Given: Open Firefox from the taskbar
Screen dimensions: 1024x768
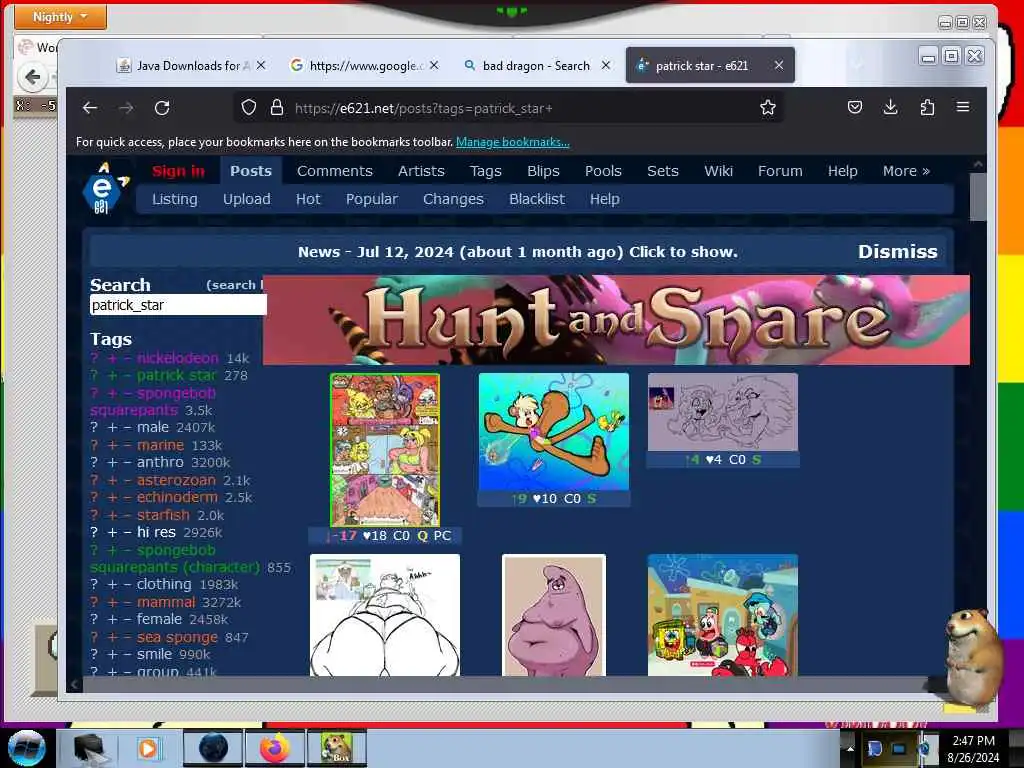Looking at the screenshot, I should (275, 748).
